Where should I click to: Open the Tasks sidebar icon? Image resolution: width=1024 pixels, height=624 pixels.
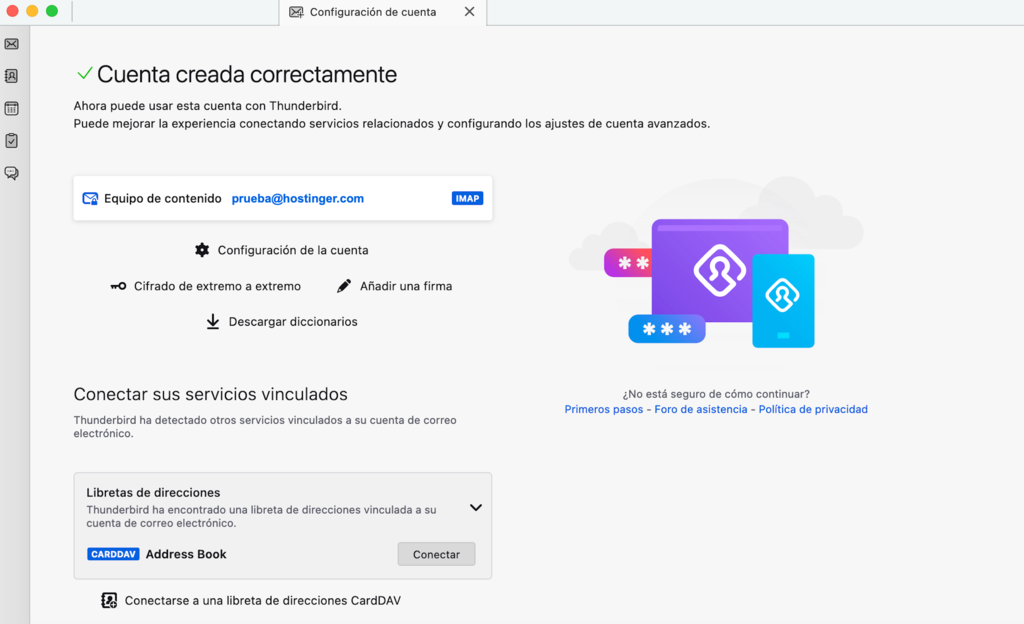click(12, 140)
